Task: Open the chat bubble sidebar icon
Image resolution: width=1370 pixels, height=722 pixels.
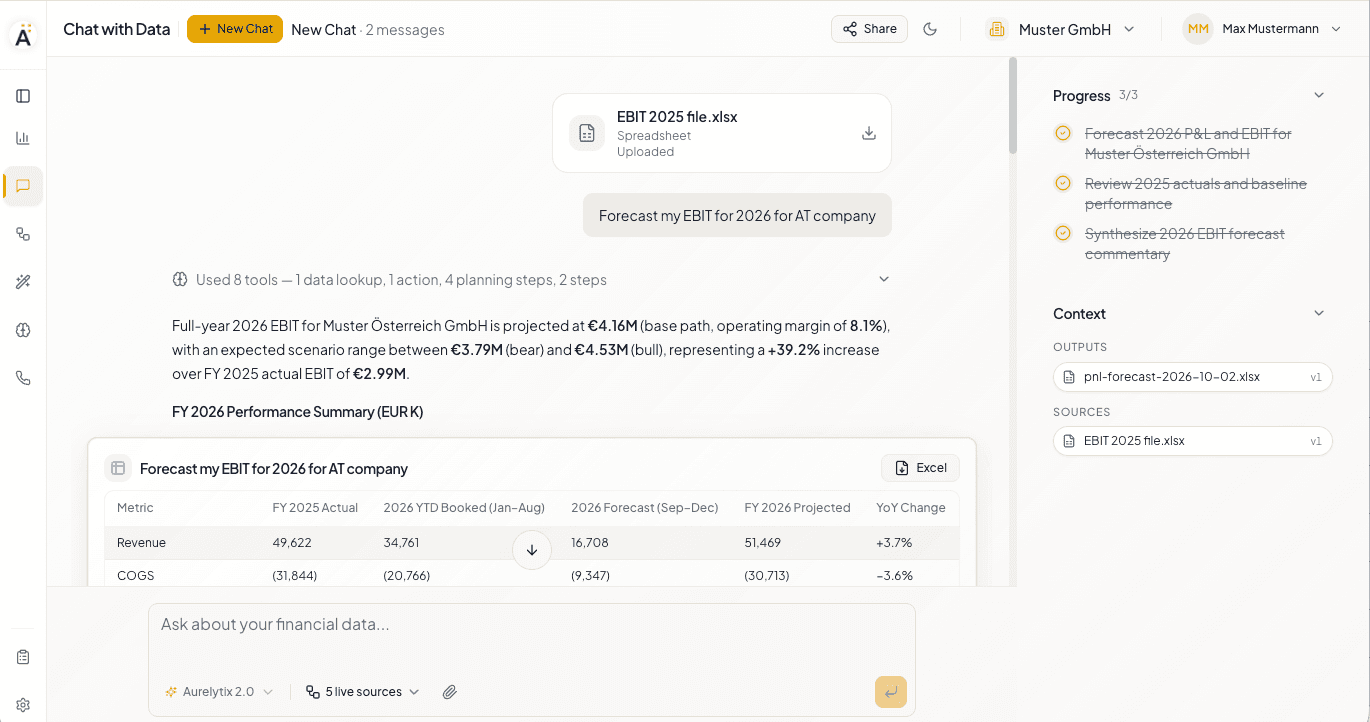Action: [x=23, y=186]
